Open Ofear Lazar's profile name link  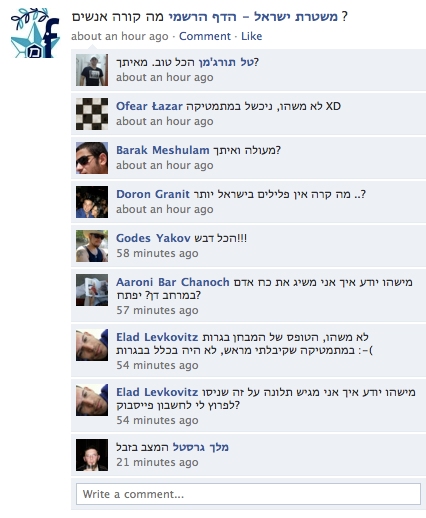coord(149,106)
